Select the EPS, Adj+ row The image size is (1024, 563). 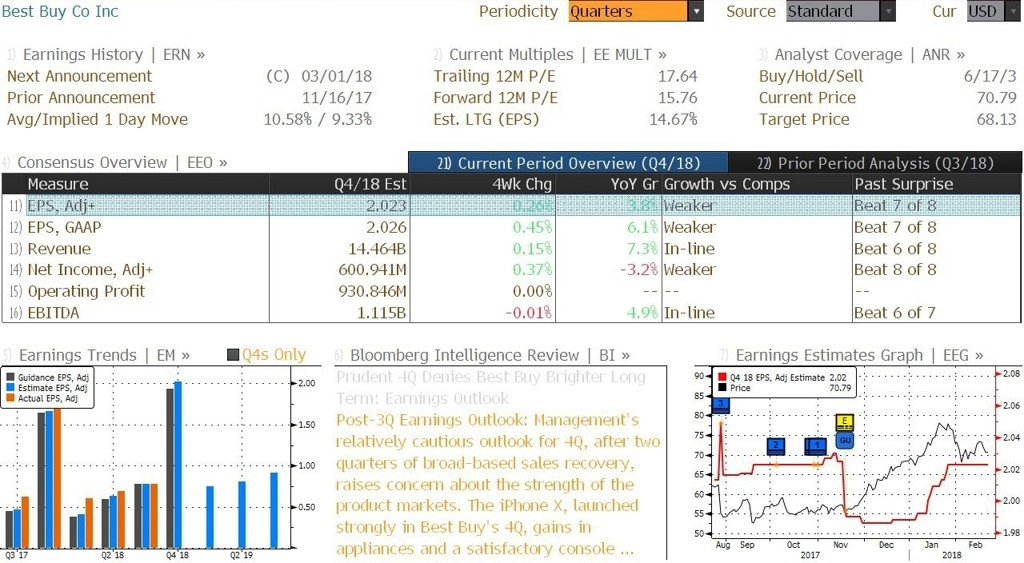(x=511, y=206)
